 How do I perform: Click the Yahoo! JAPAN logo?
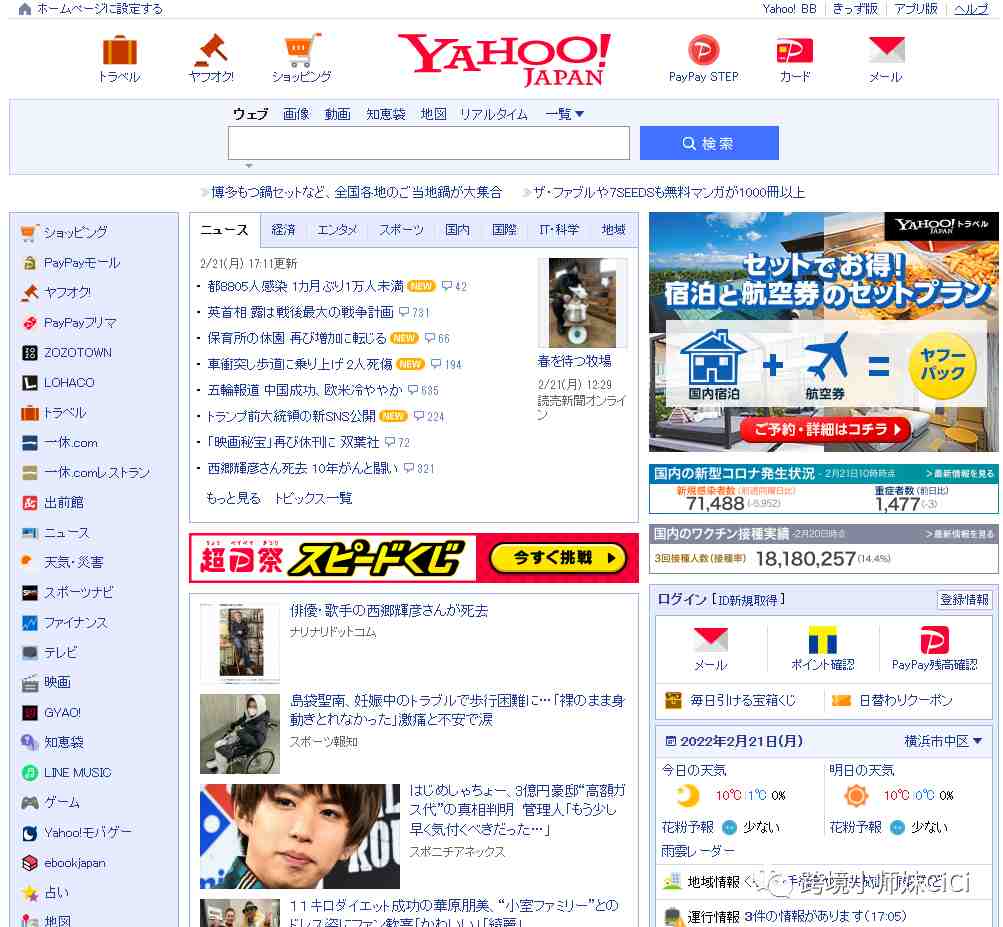[503, 59]
